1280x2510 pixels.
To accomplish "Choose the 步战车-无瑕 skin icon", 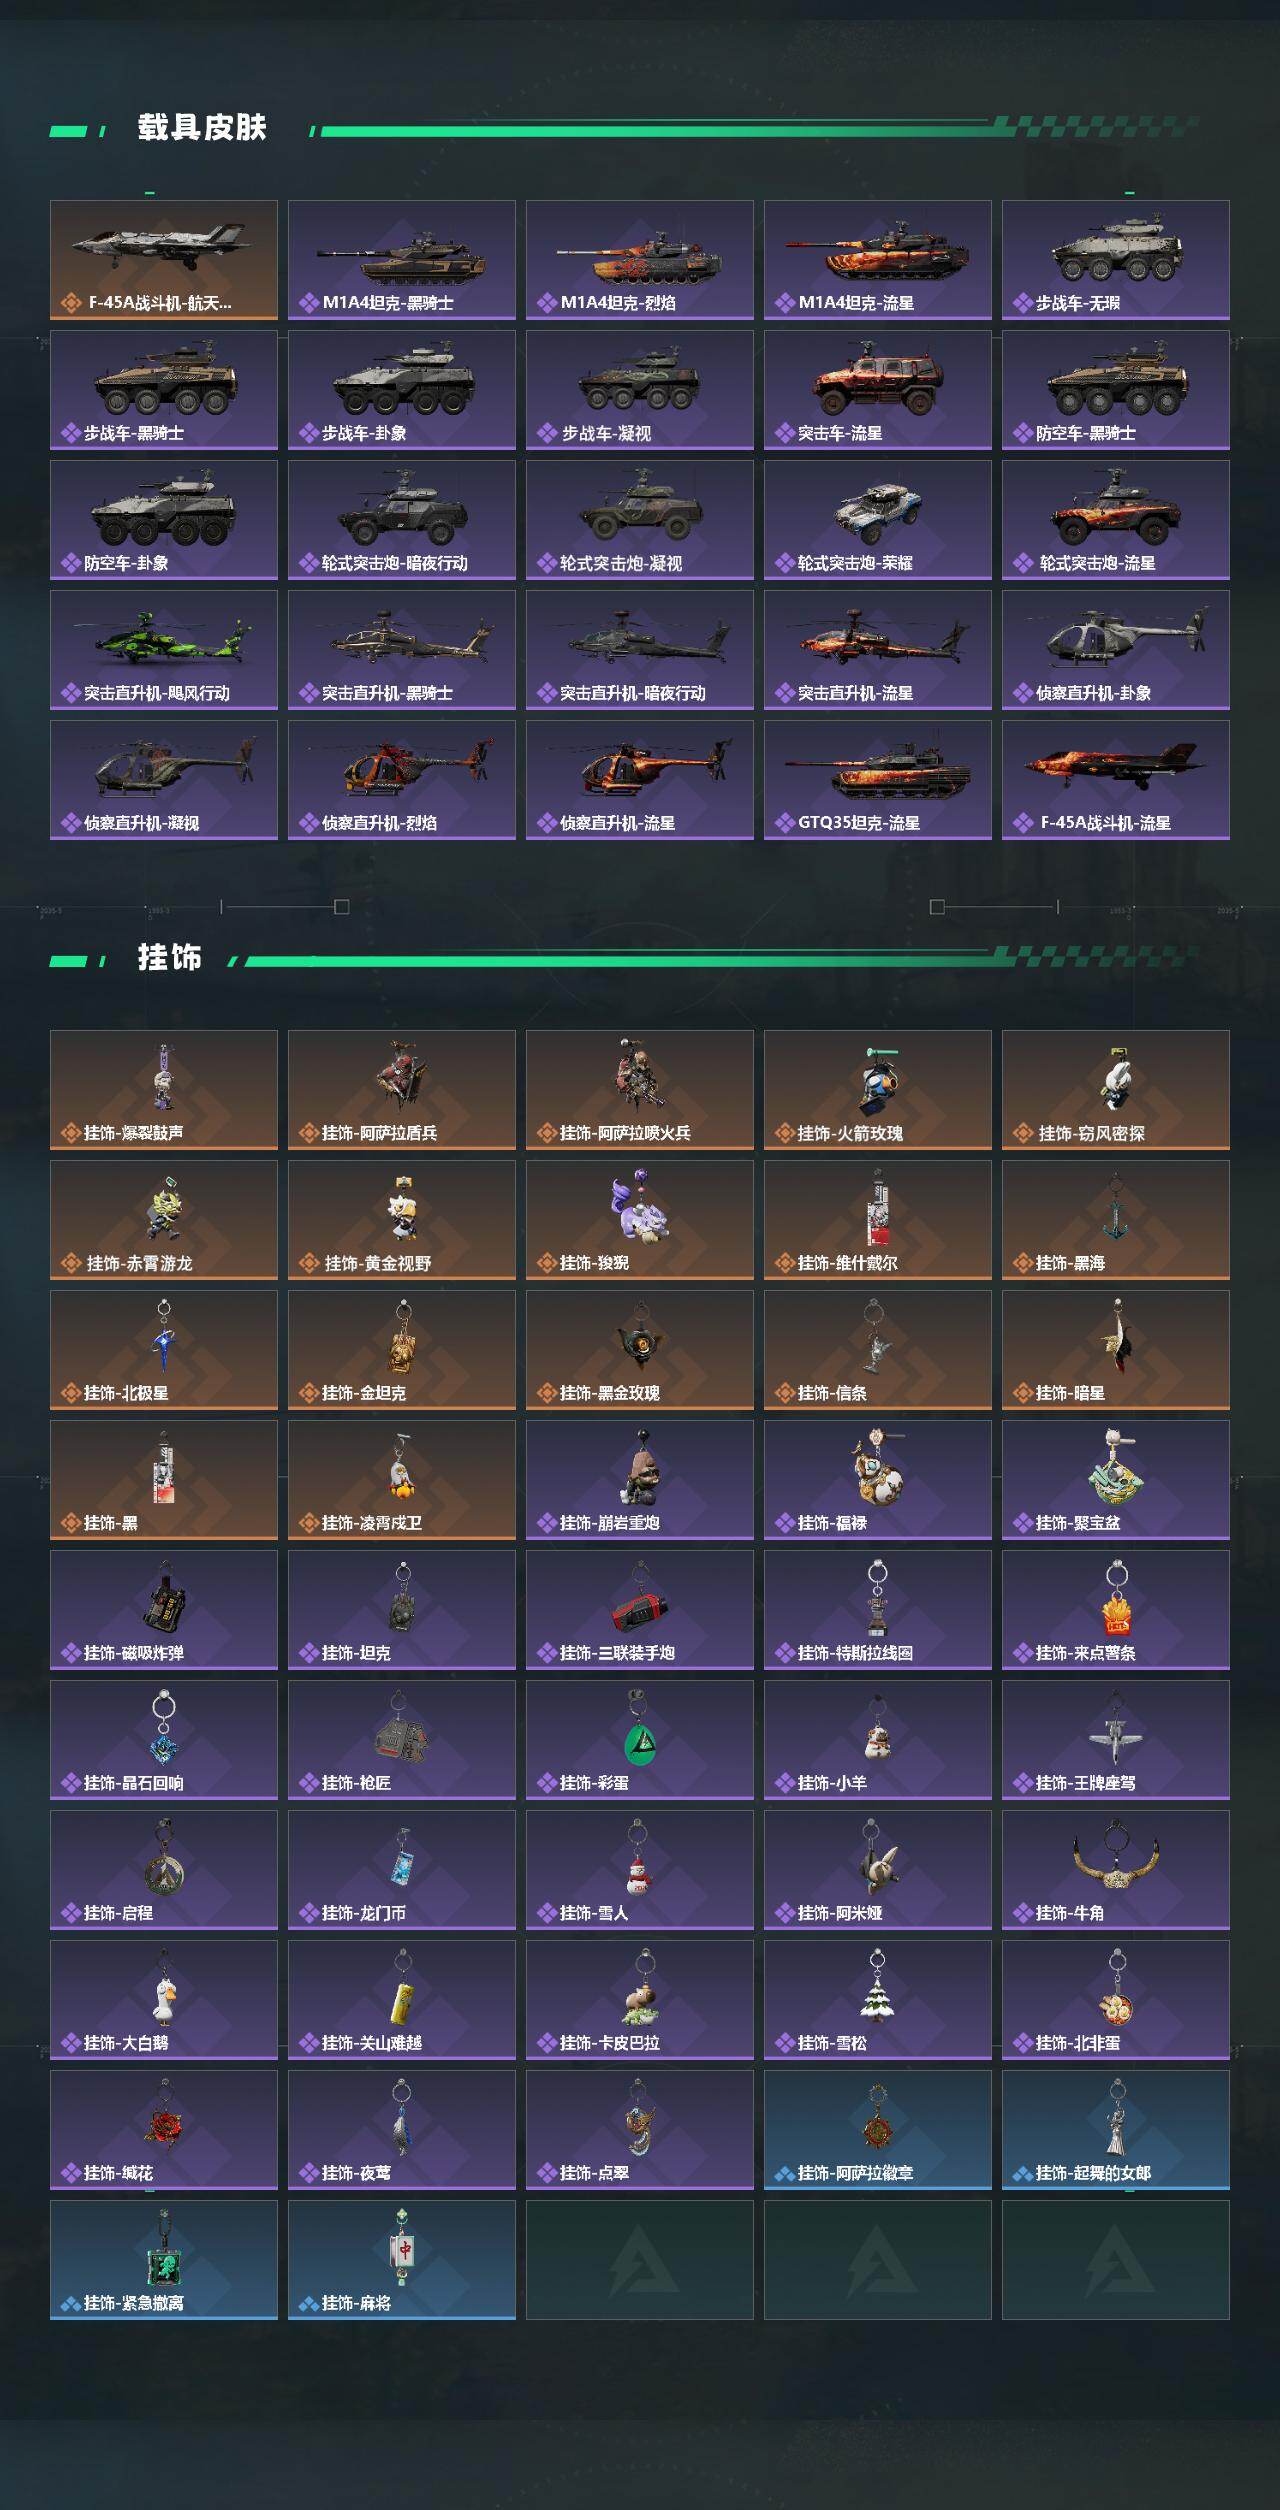I will coord(1116,260).
